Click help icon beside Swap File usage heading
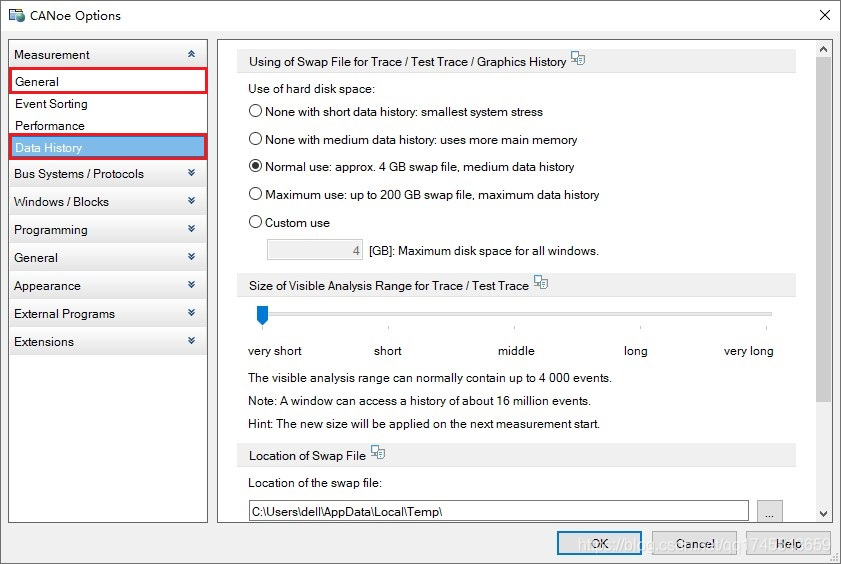The image size is (841, 564). tap(578, 58)
